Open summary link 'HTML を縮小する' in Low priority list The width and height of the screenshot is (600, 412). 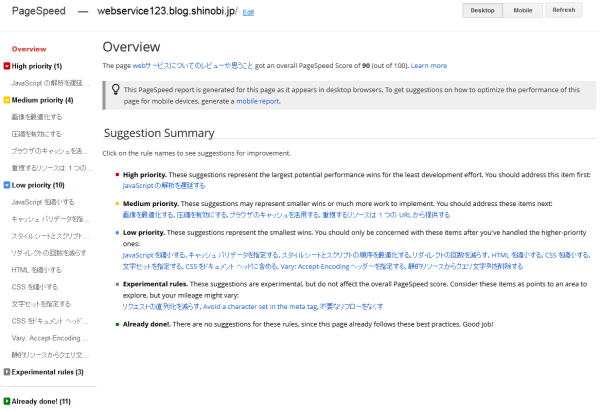(x=516, y=255)
